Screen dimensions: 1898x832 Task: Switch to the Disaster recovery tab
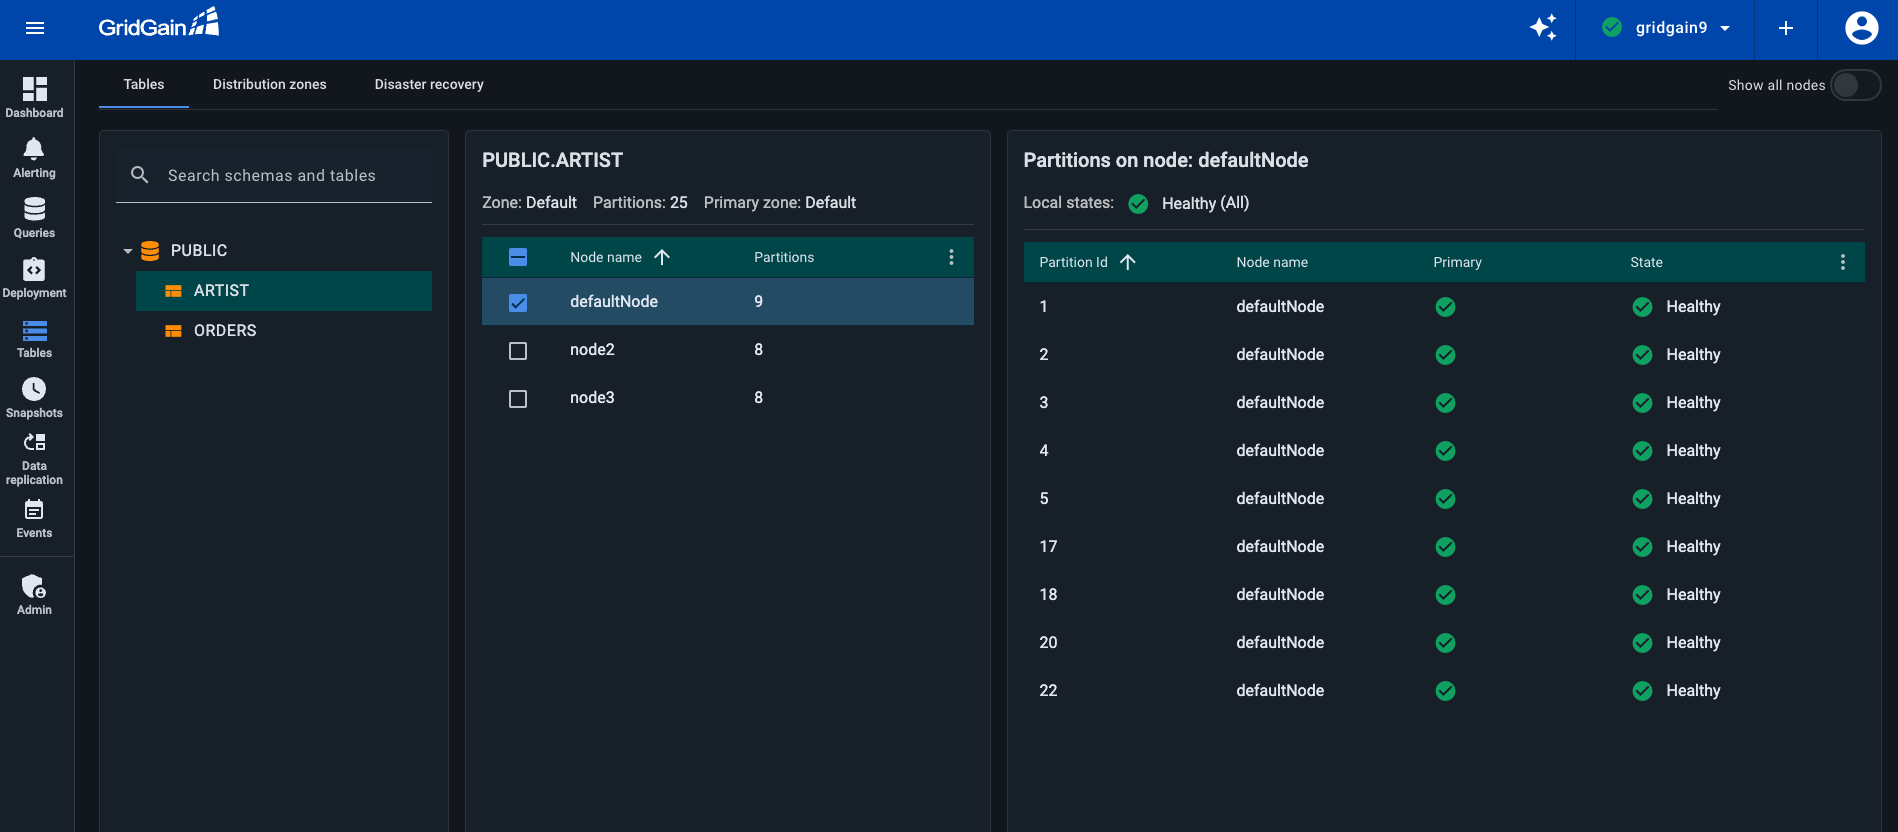click(429, 85)
